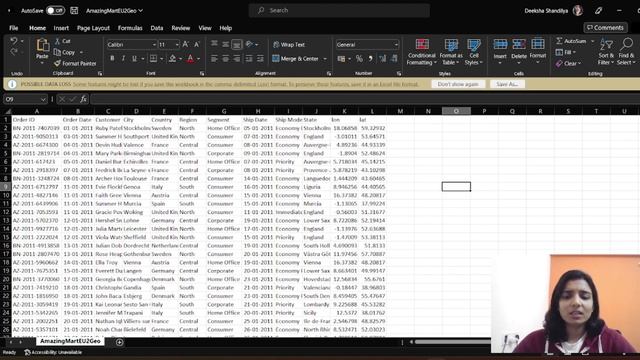Viewport: 640px width, 360px height.
Task: Click the Percent Style icon
Action: [x=359, y=59]
